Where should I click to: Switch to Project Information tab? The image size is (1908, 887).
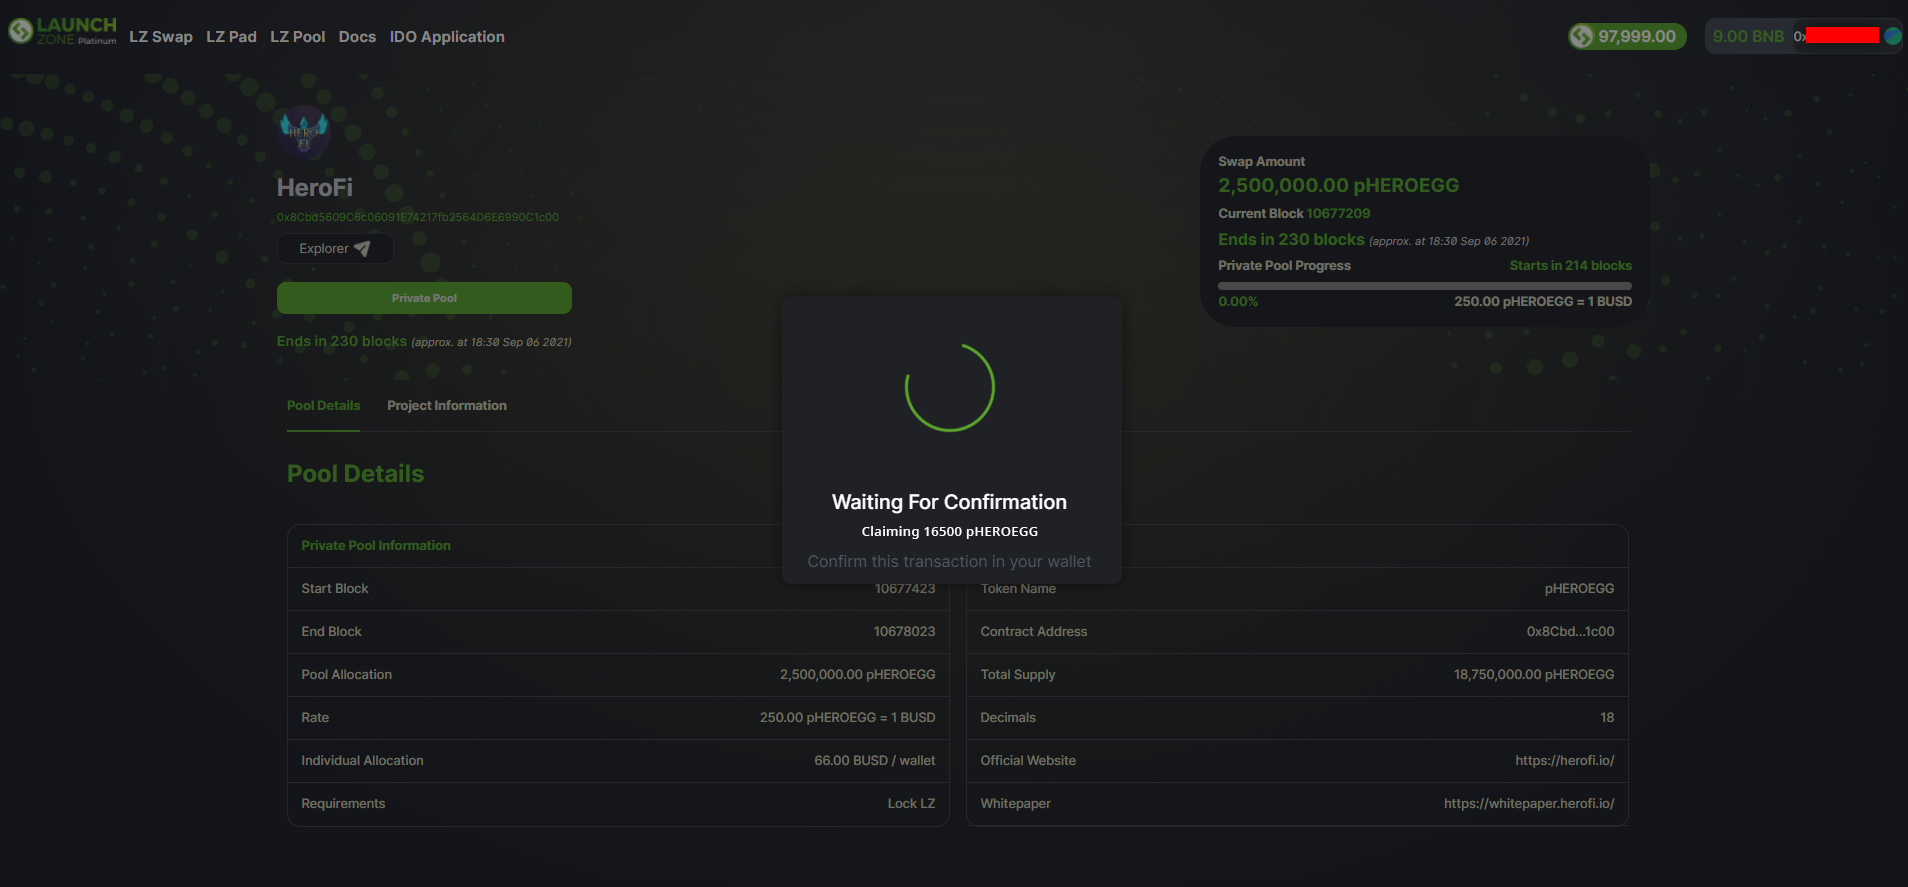click(x=447, y=406)
